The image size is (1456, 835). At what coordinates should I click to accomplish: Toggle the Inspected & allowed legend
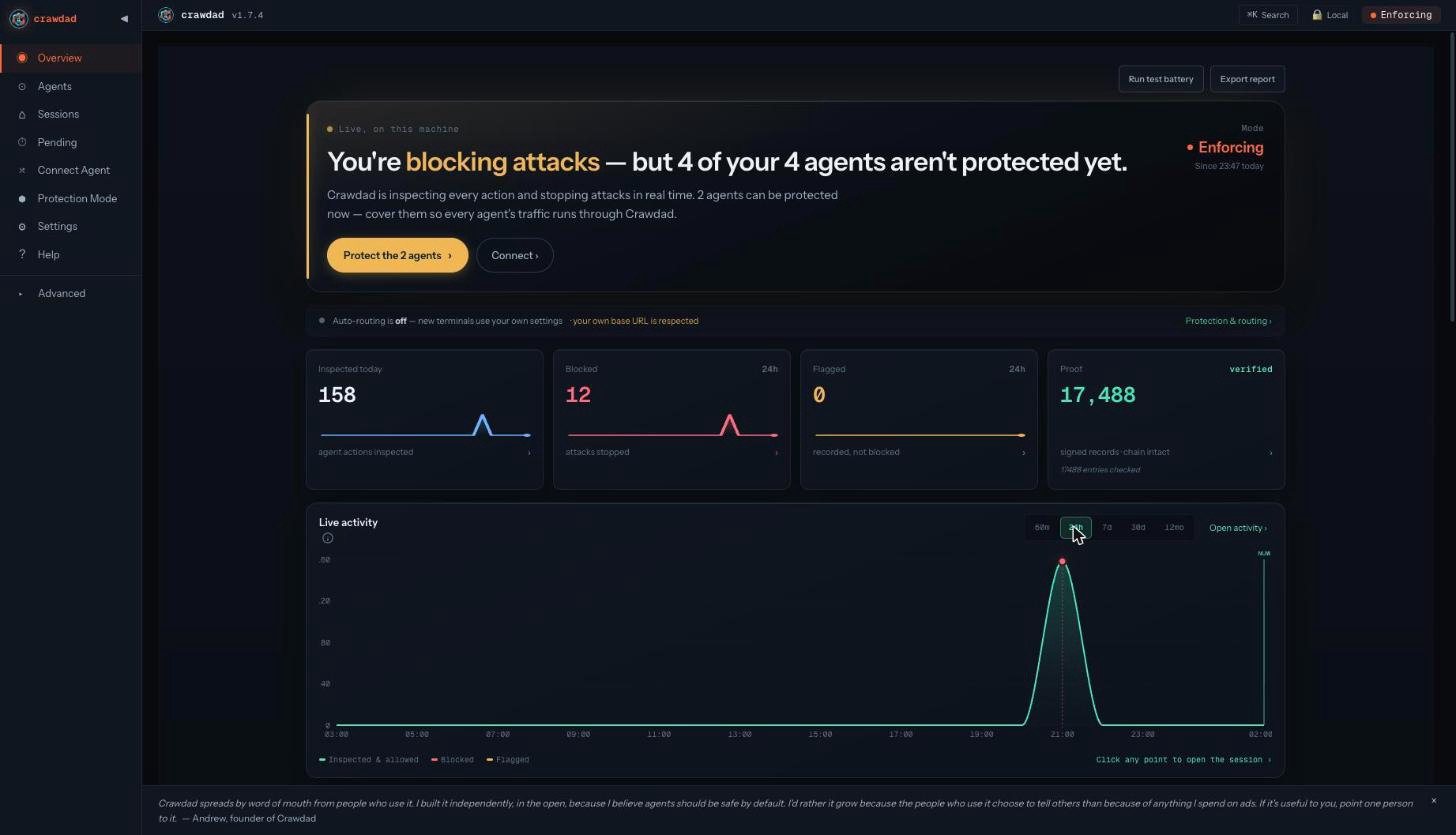coord(369,760)
